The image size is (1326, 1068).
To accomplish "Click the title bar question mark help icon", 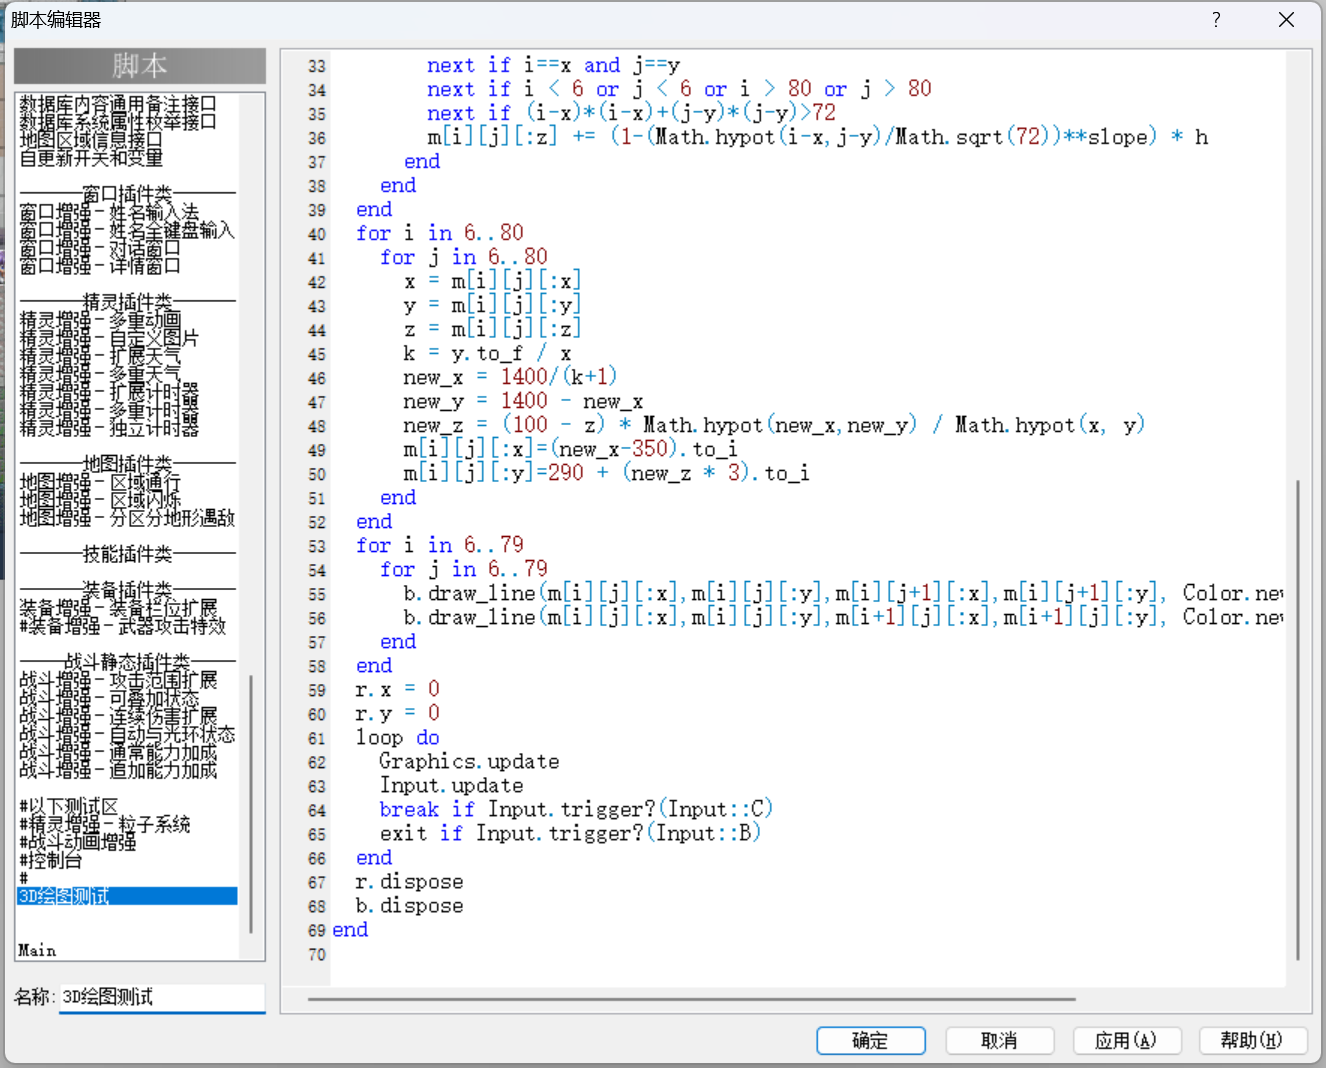I will (1216, 19).
